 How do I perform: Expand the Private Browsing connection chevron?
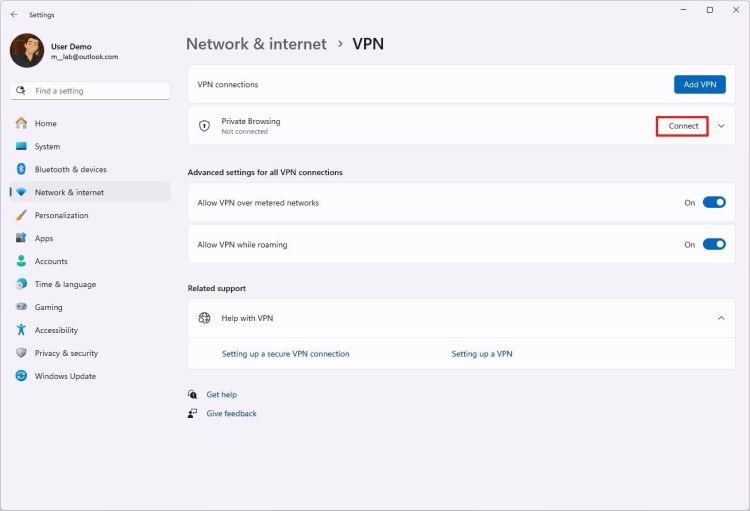coord(721,126)
